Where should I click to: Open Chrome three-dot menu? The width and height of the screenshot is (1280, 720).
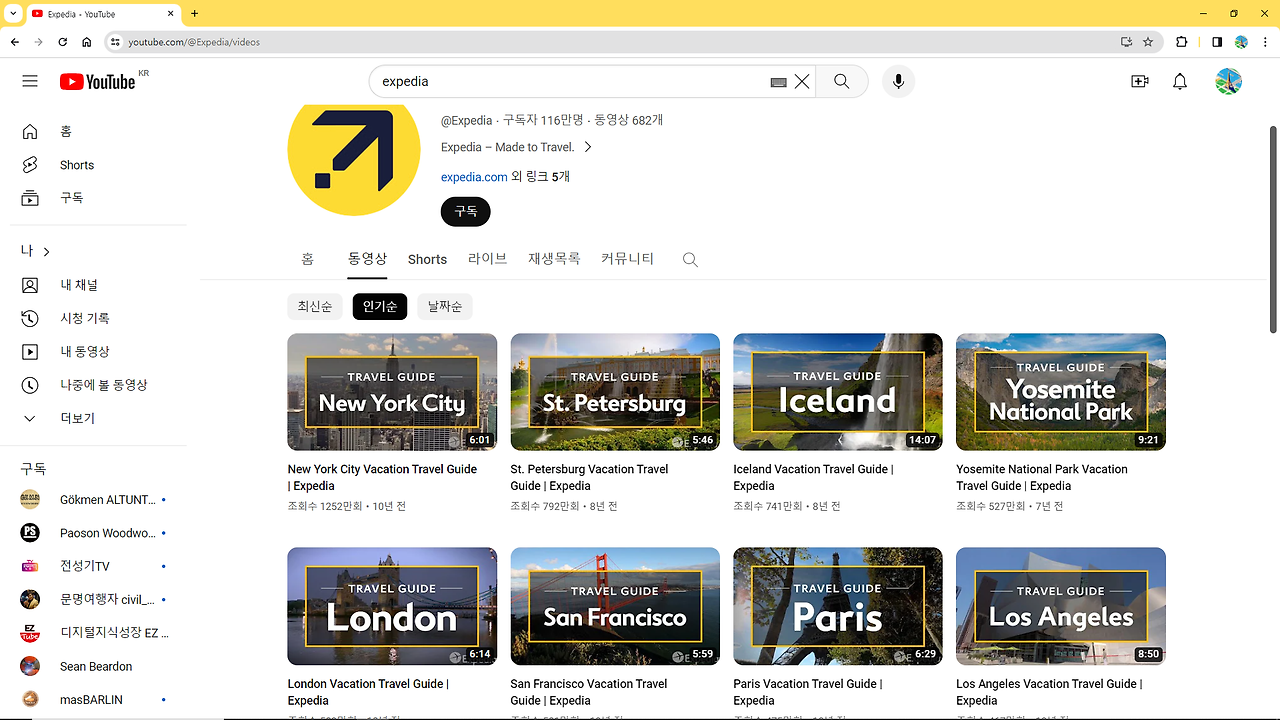pos(1265,42)
